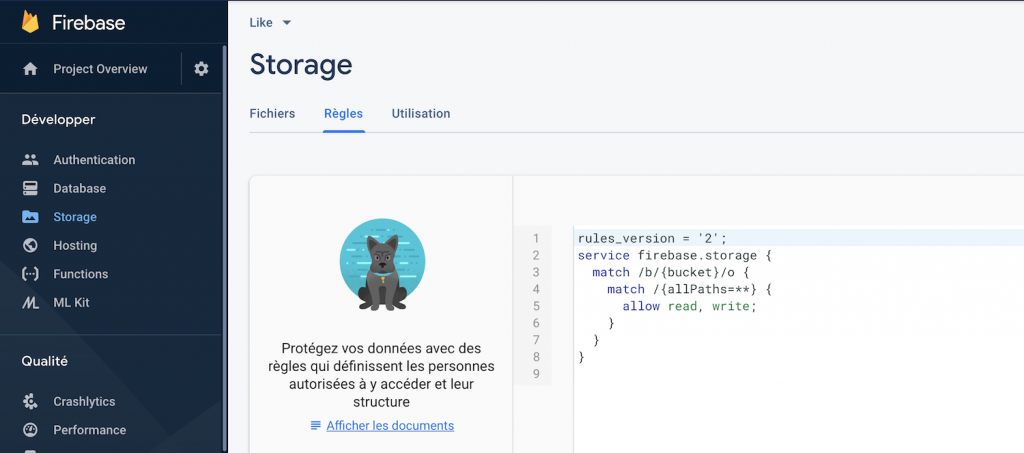Click the sidebar vertical scrollbar
Image resolution: width=1024 pixels, height=453 pixels.
pyautogui.click(x=225, y=248)
